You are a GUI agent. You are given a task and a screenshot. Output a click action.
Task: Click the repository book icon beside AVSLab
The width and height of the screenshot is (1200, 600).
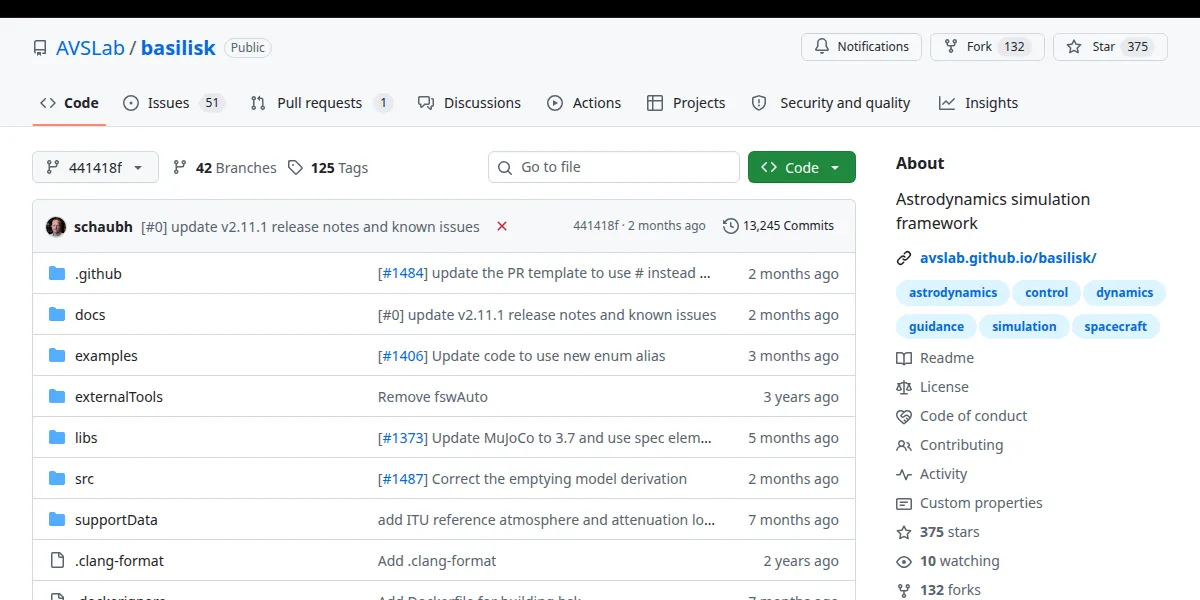[x=40, y=48]
